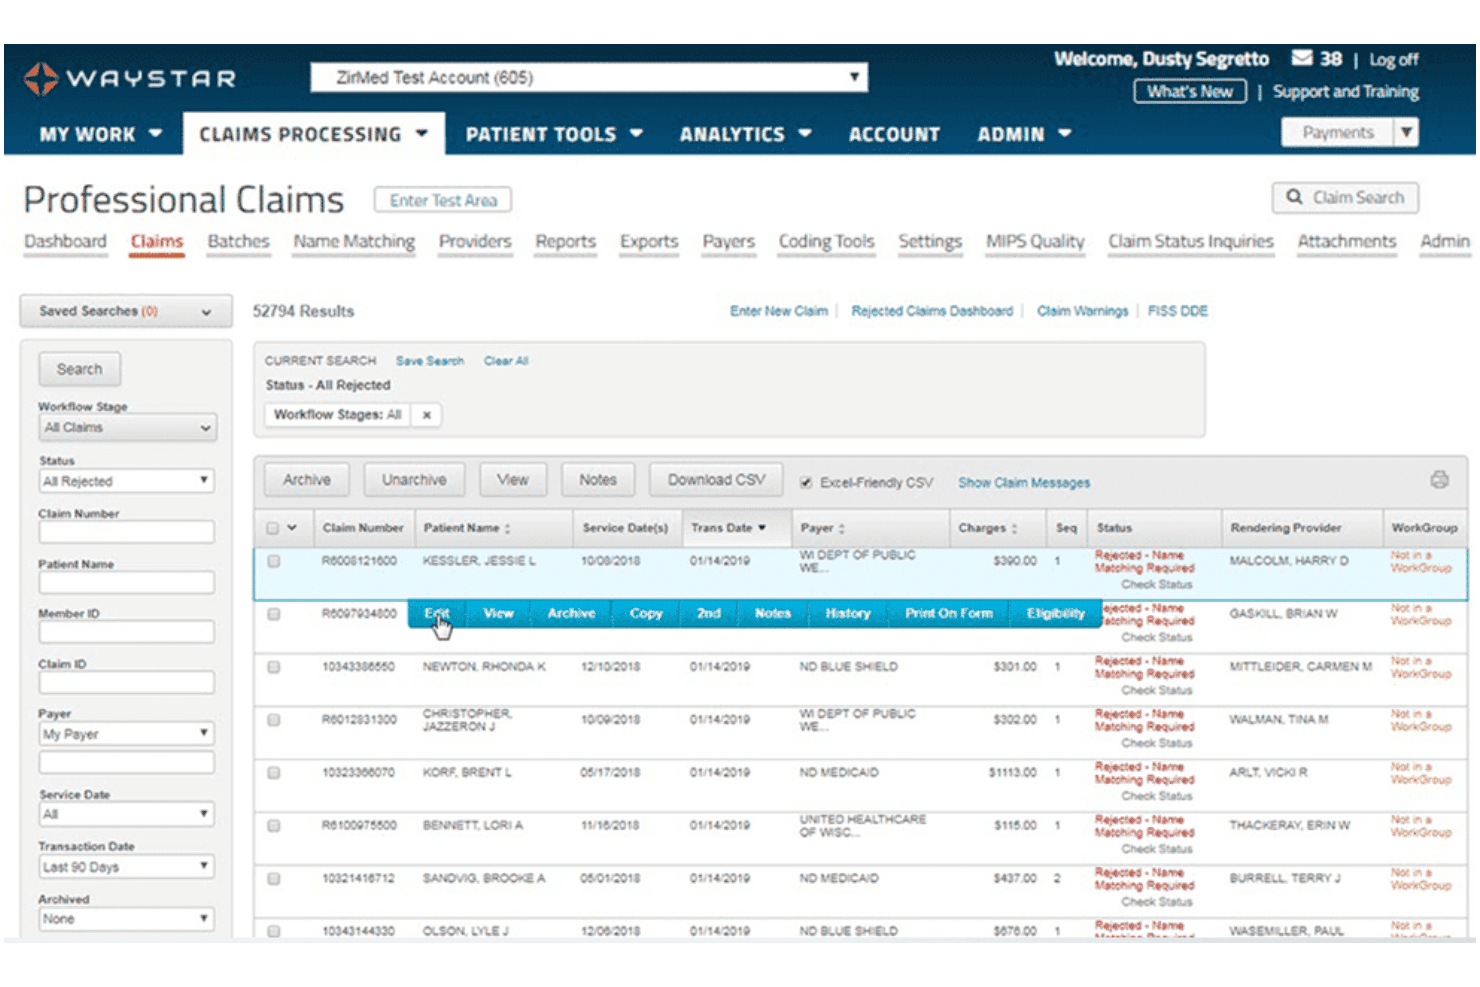This screenshot has width=1480, height=987.
Task: Click the print icon above the table
Action: pyautogui.click(x=1439, y=480)
